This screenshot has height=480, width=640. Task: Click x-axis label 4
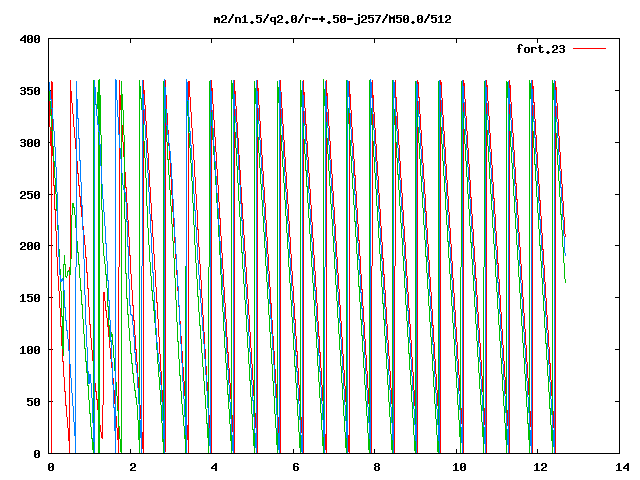[214, 467]
